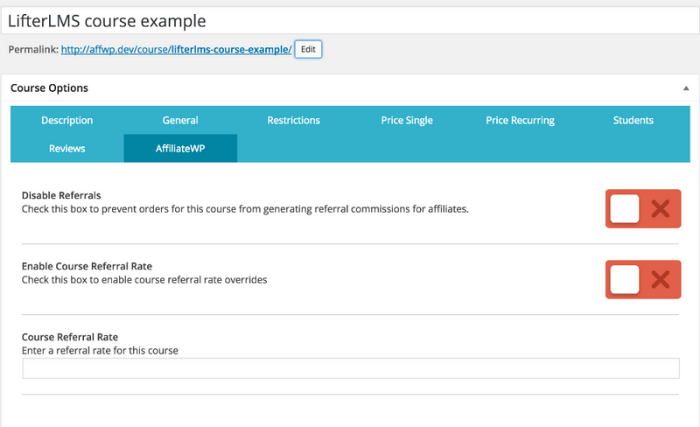Click the Edit permalink button
700x427 pixels.
click(x=308, y=48)
